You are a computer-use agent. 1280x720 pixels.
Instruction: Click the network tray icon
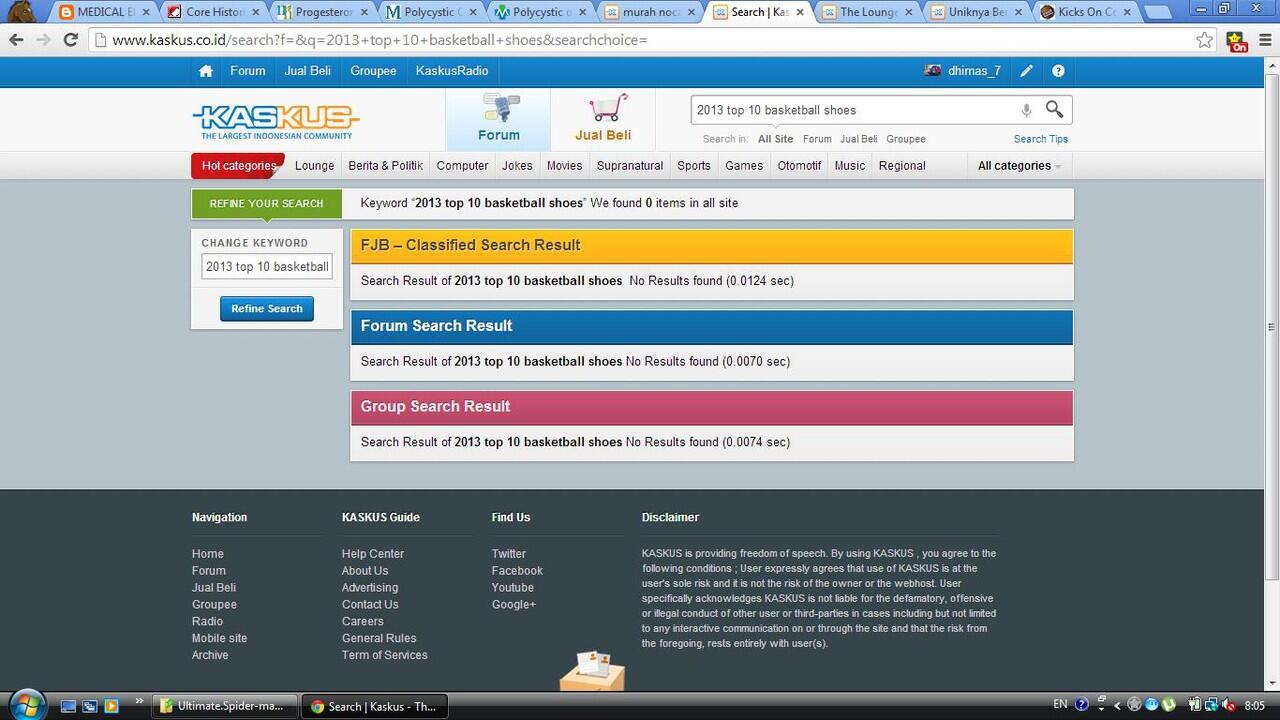(x=1210, y=705)
